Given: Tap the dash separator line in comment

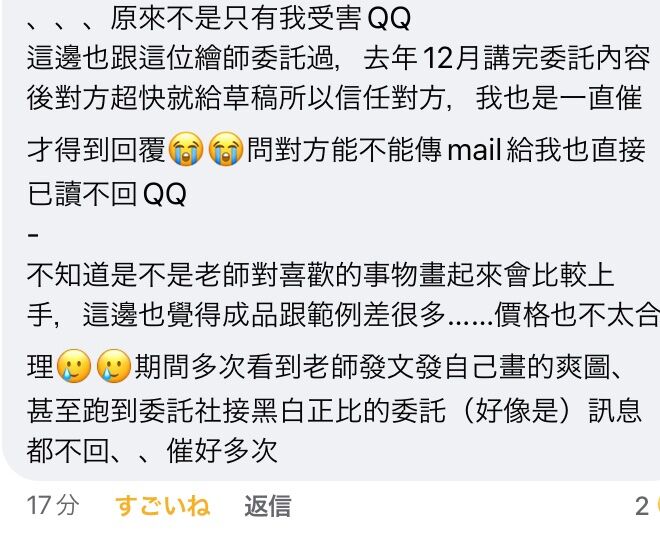Looking at the screenshot, I should coord(33,235).
